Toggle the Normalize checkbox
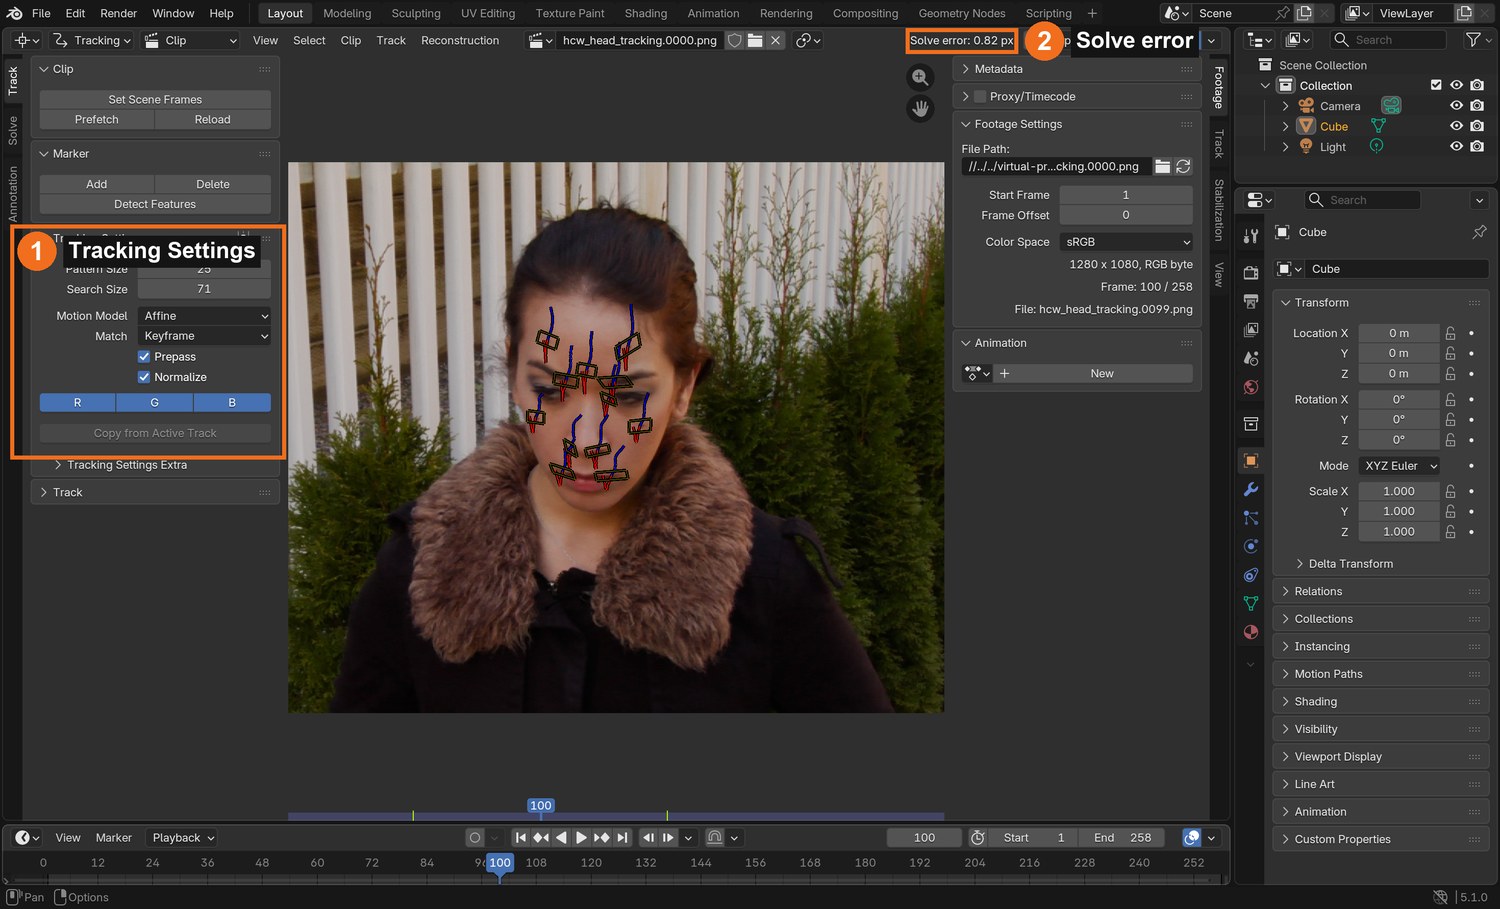 click(144, 377)
